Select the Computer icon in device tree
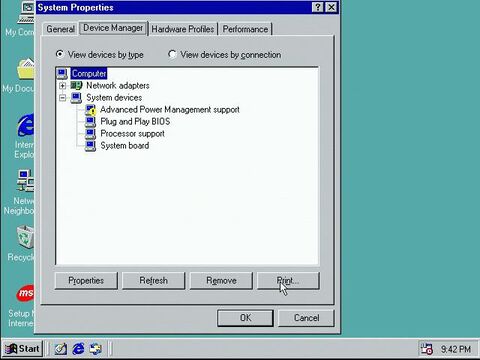Image resolution: width=480 pixels, height=360 pixels. click(x=62, y=74)
